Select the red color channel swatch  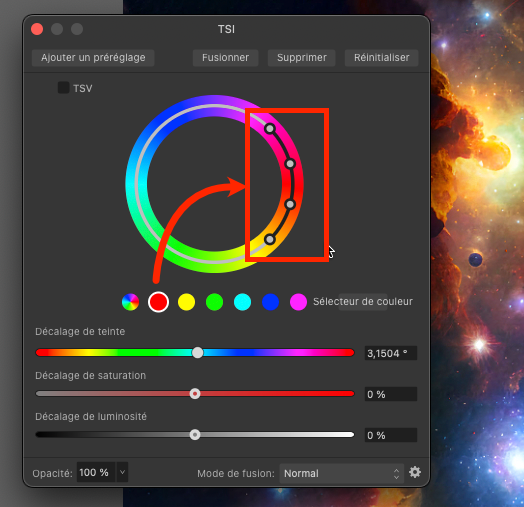[x=158, y=302]
